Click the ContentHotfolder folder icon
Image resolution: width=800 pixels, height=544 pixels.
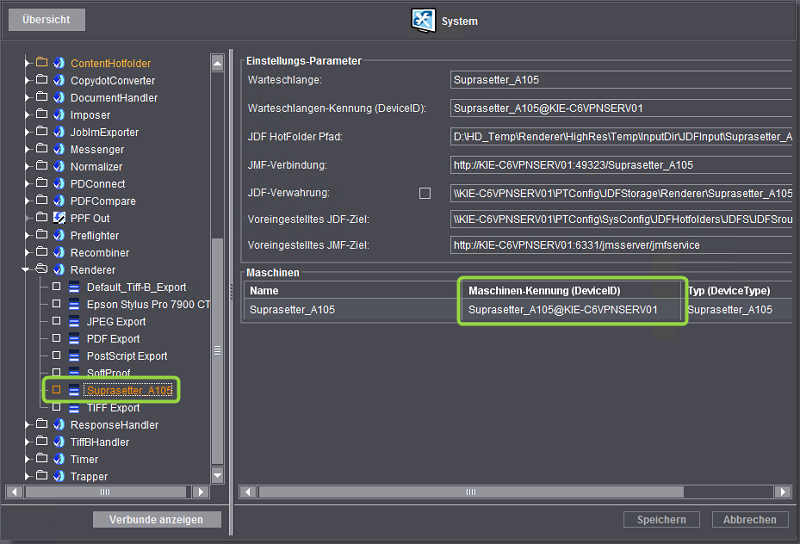click(x=42, y=63)
